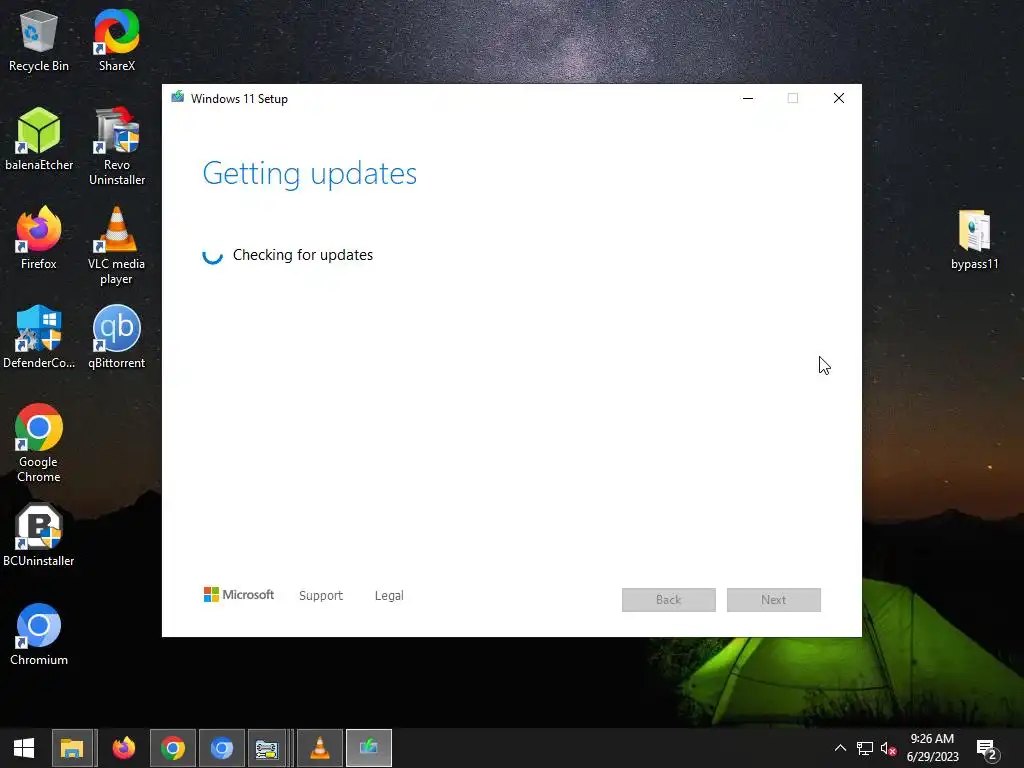The width and height of the screenshot is (1024, 768).
Task: Open the settings-like app taskbar icon next to Chromium
Action: (267, 748)
